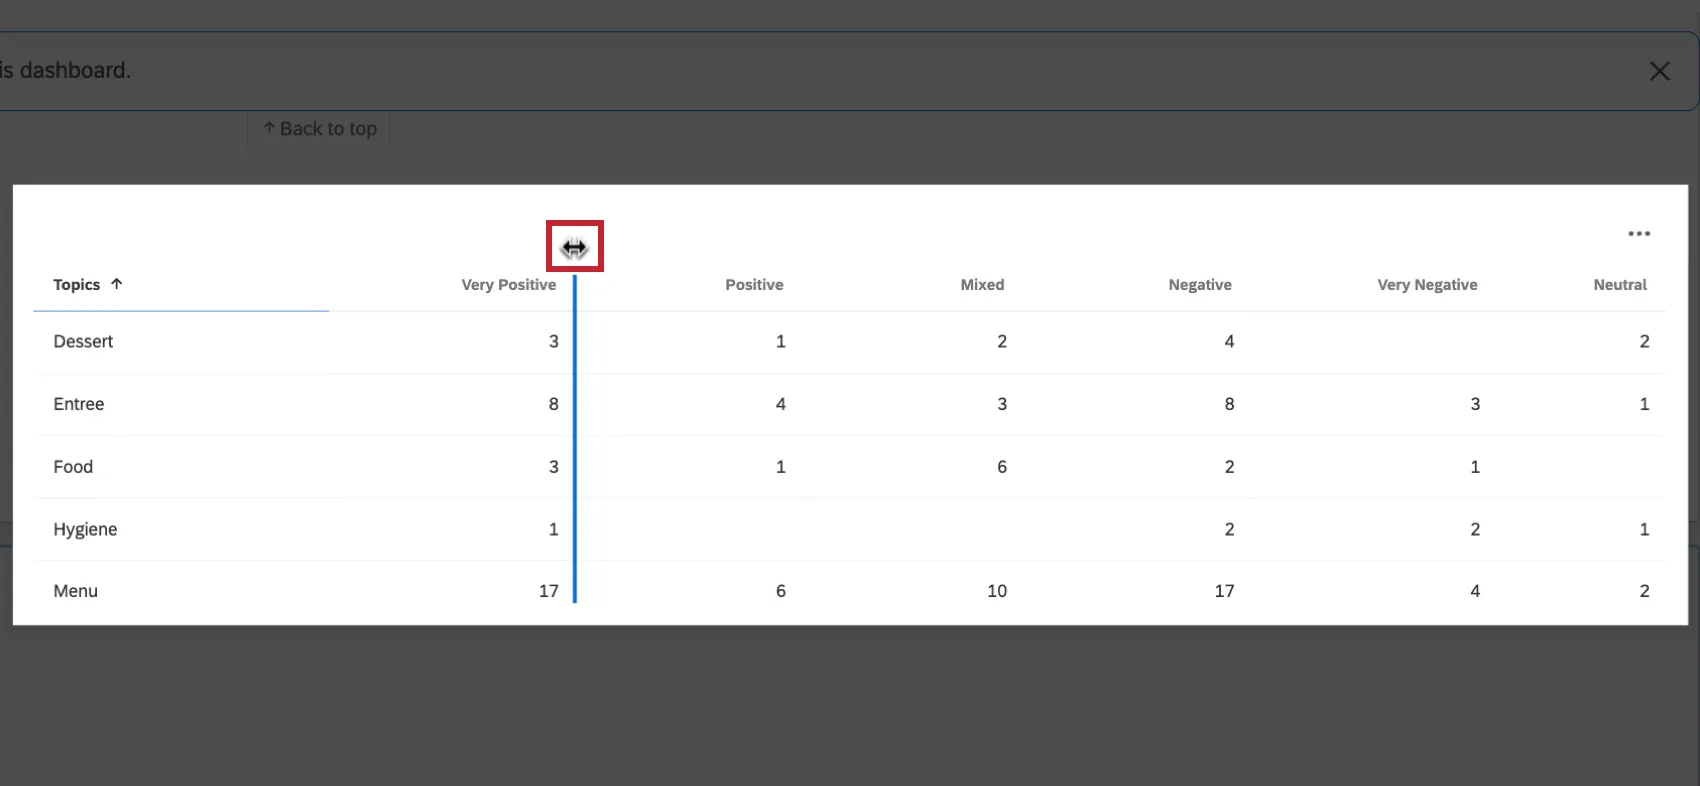Click Menu's Very Negative value 4
This screenshot has width=1700, height=786.
coord(1475,591)
